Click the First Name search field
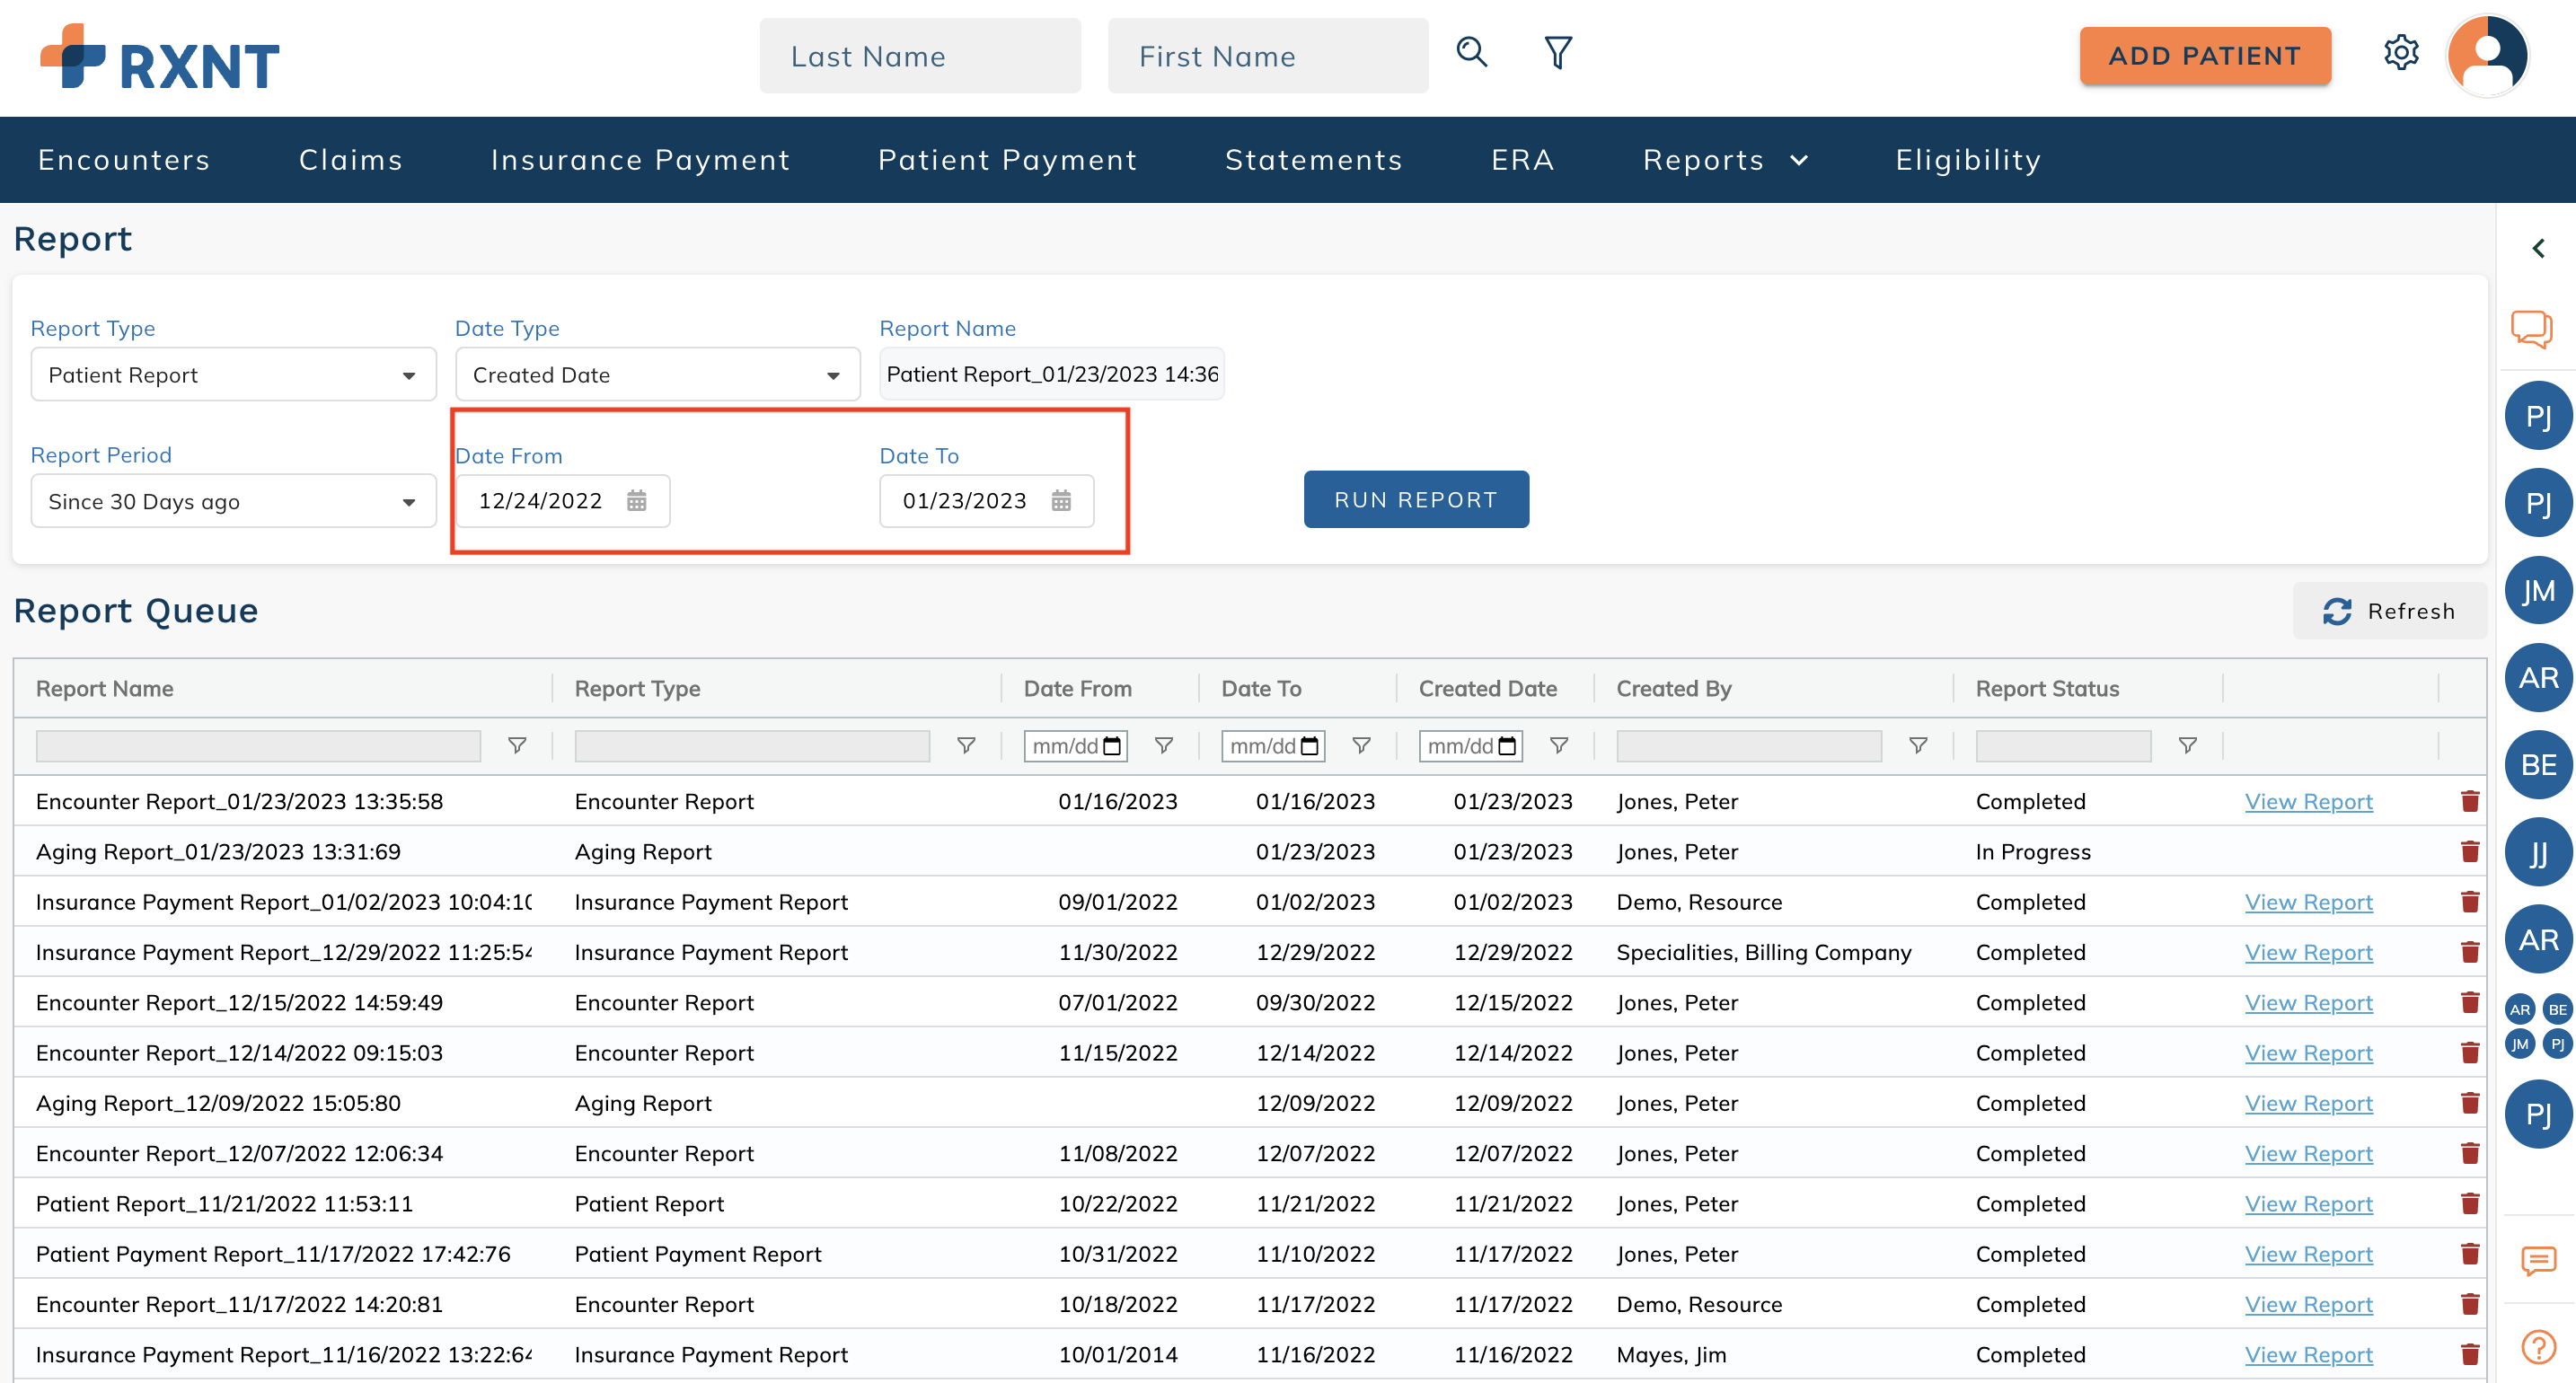2576x1383 pixels. [x=1268, y=56]
